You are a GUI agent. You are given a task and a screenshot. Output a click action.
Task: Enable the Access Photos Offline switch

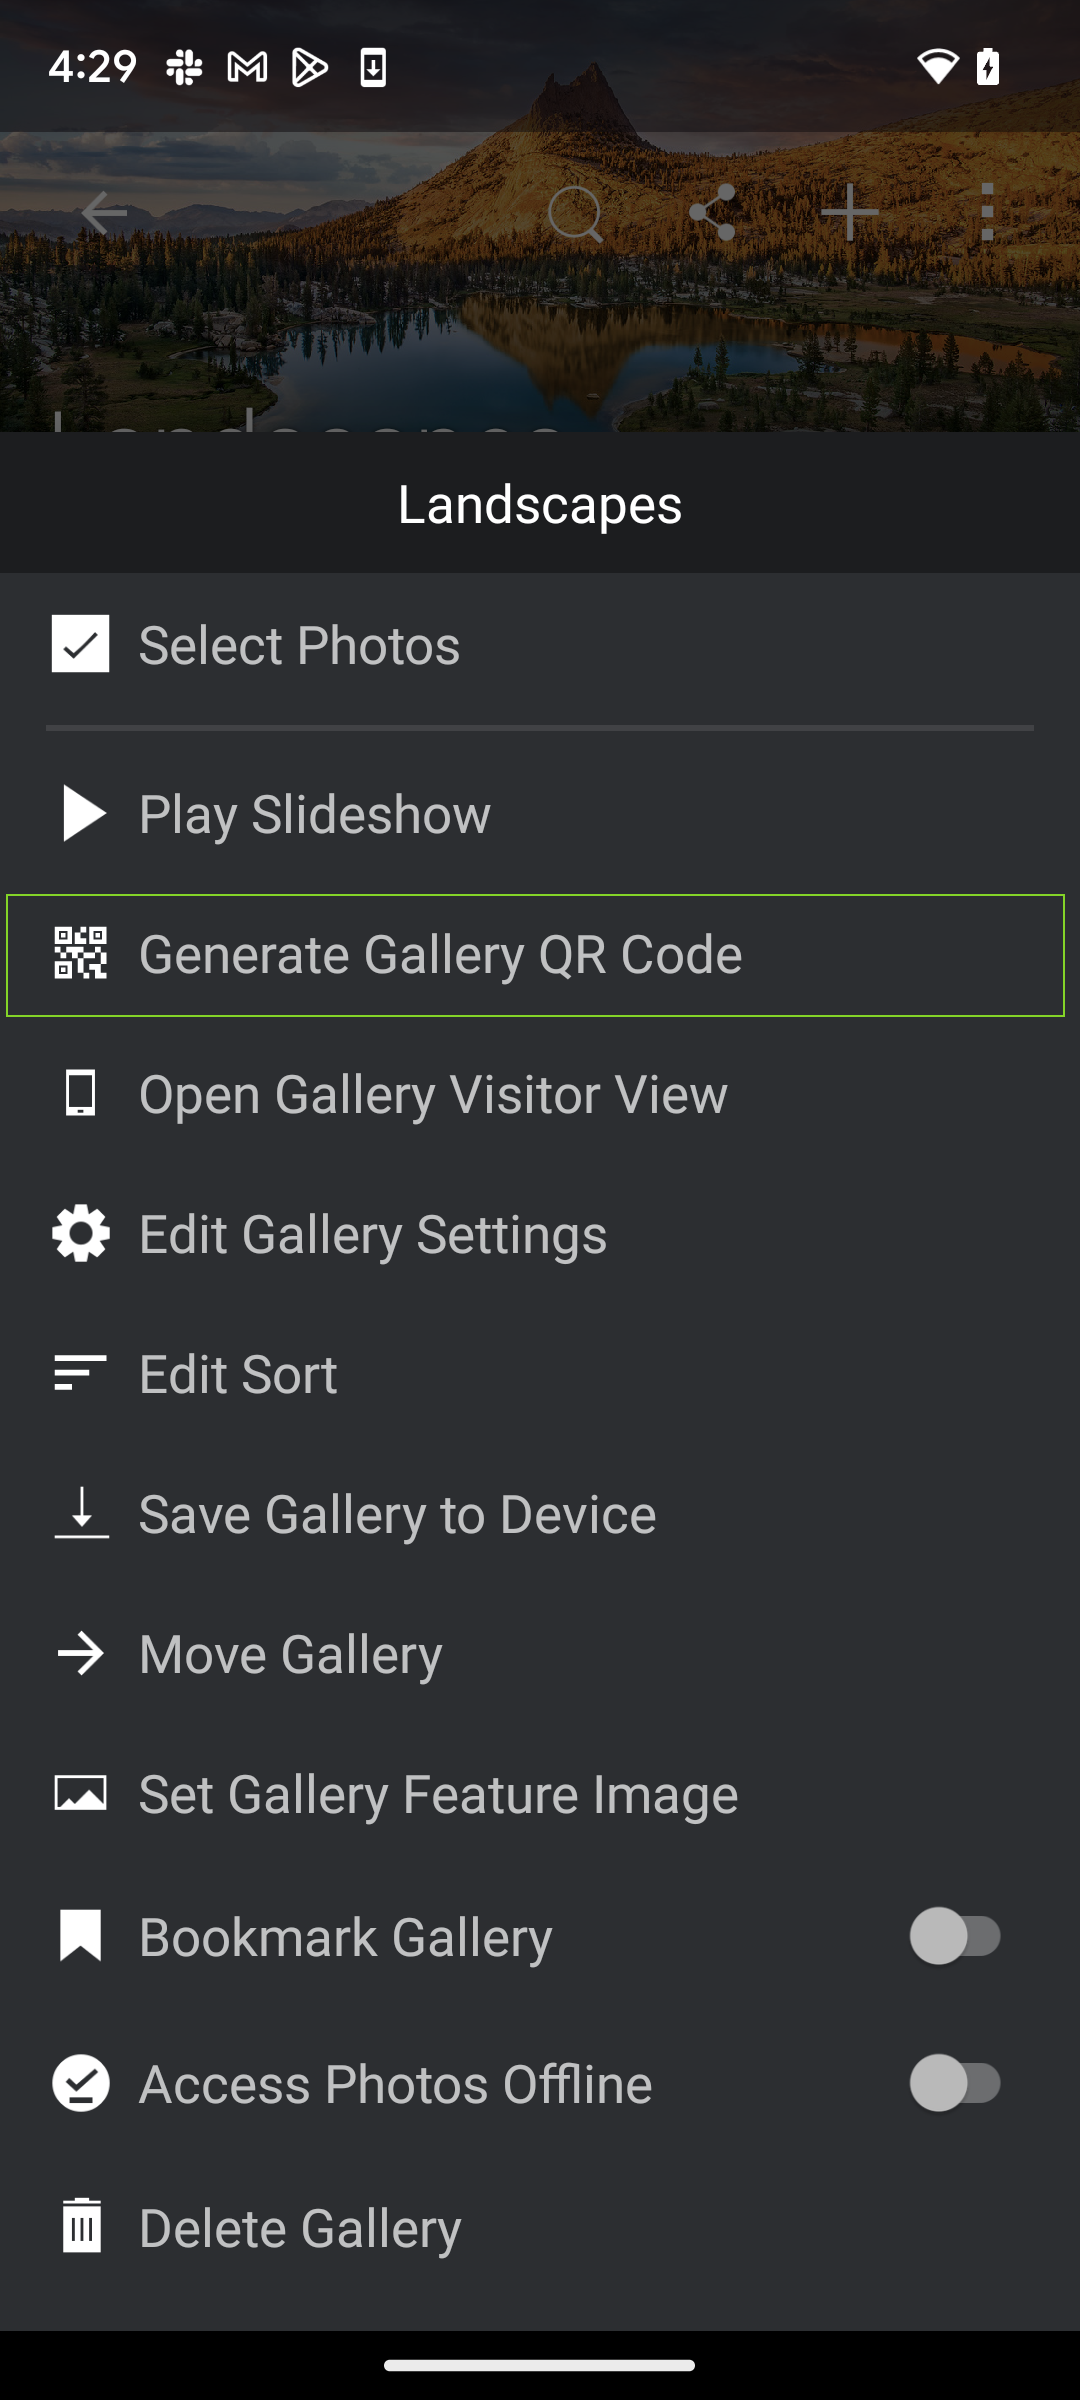tap(955, 2083)
